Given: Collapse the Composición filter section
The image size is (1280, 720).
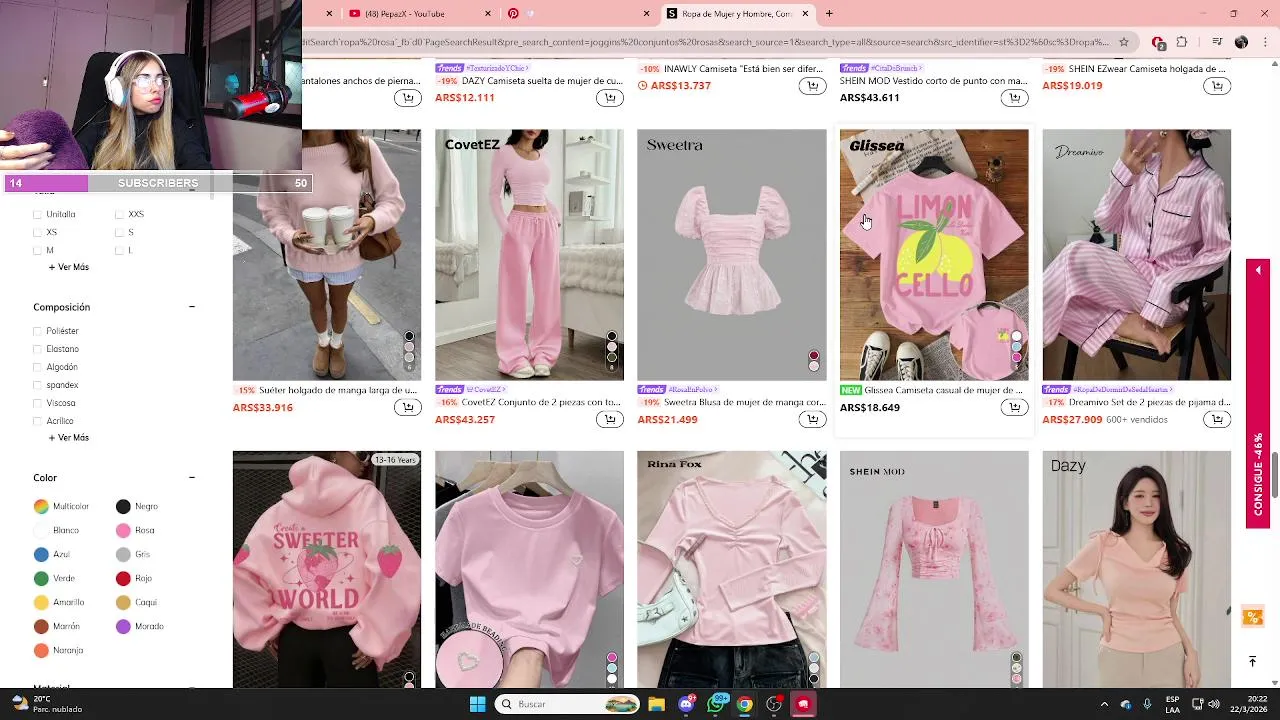Looking at the screenshot, I should point(192,307).
